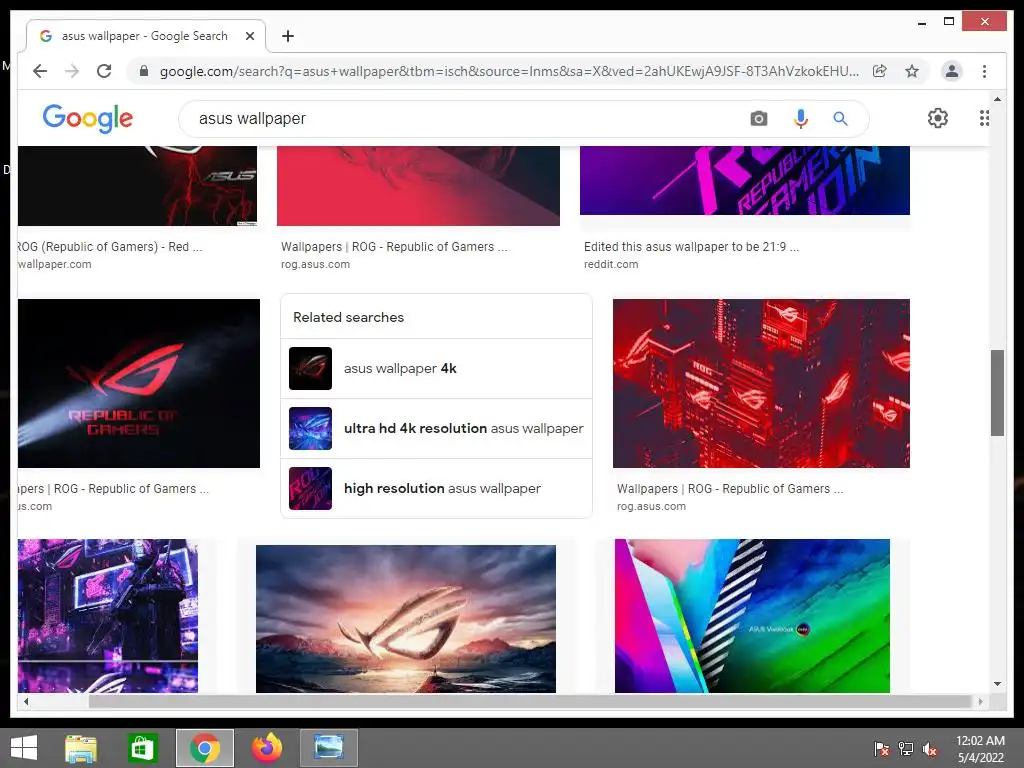Launch Firefox from the taskbar
The height and width of the screenshot is (768, 1024).
266,748
